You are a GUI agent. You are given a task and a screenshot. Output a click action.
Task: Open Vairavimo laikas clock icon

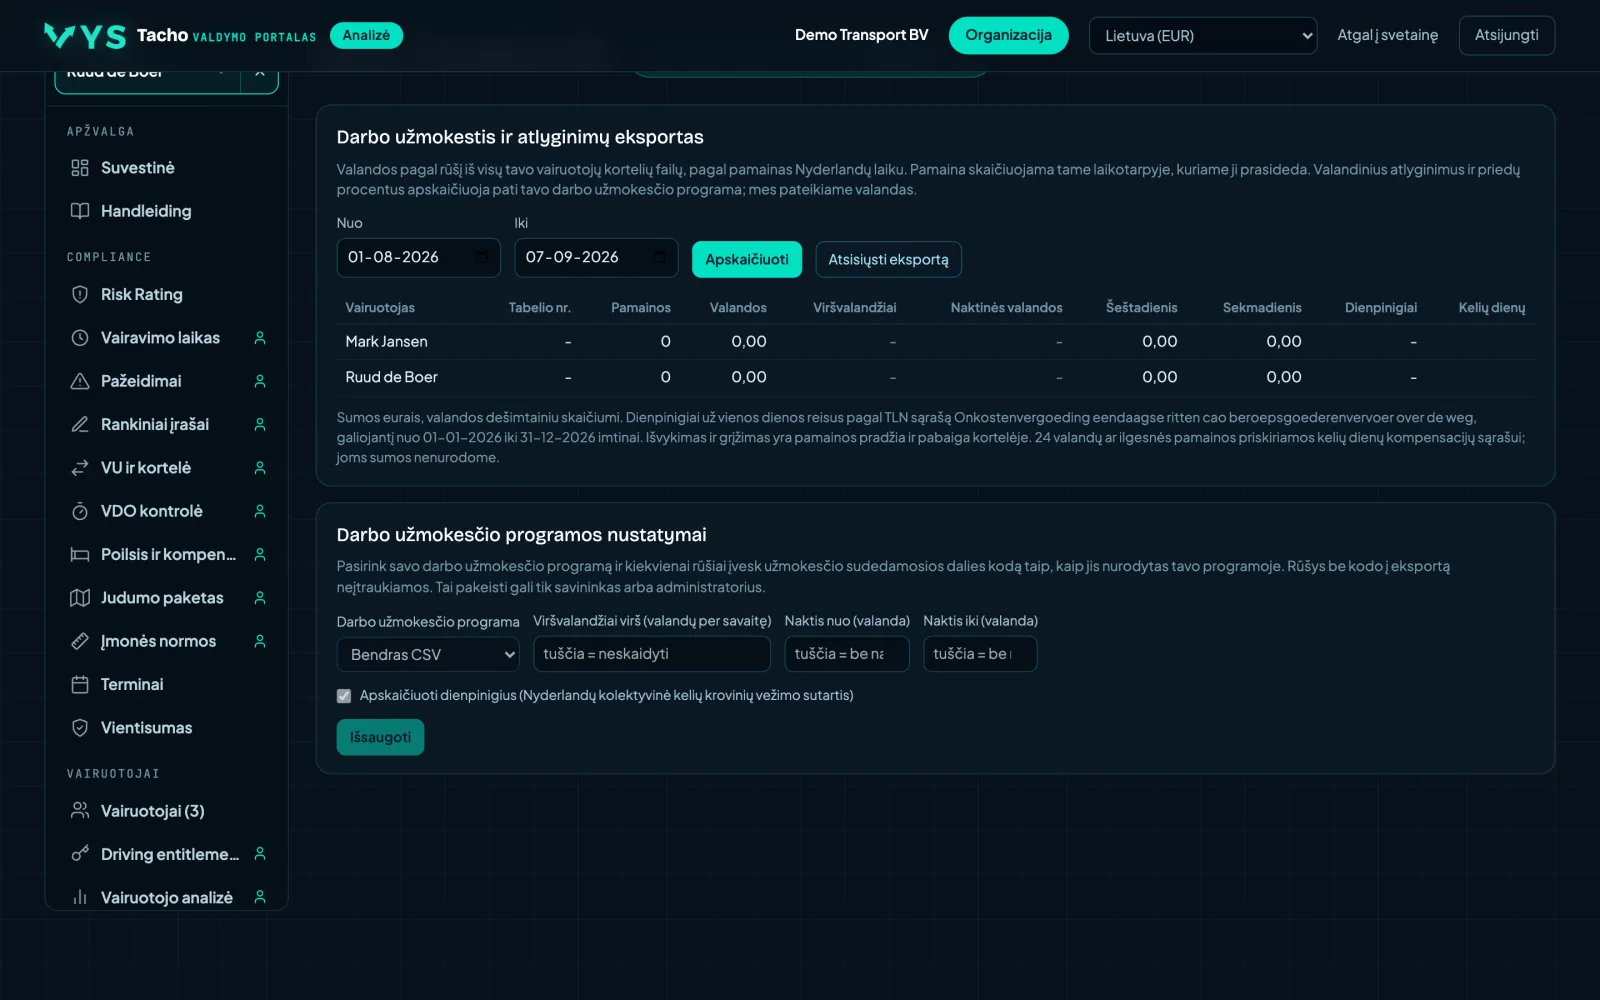pyautogui.click(x=80, y=338)
